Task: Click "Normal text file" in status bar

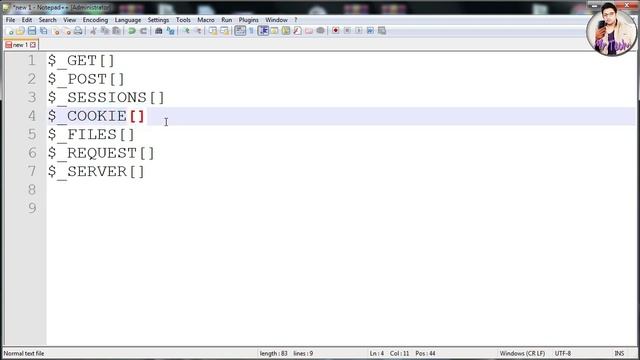Action: (24, 353)
